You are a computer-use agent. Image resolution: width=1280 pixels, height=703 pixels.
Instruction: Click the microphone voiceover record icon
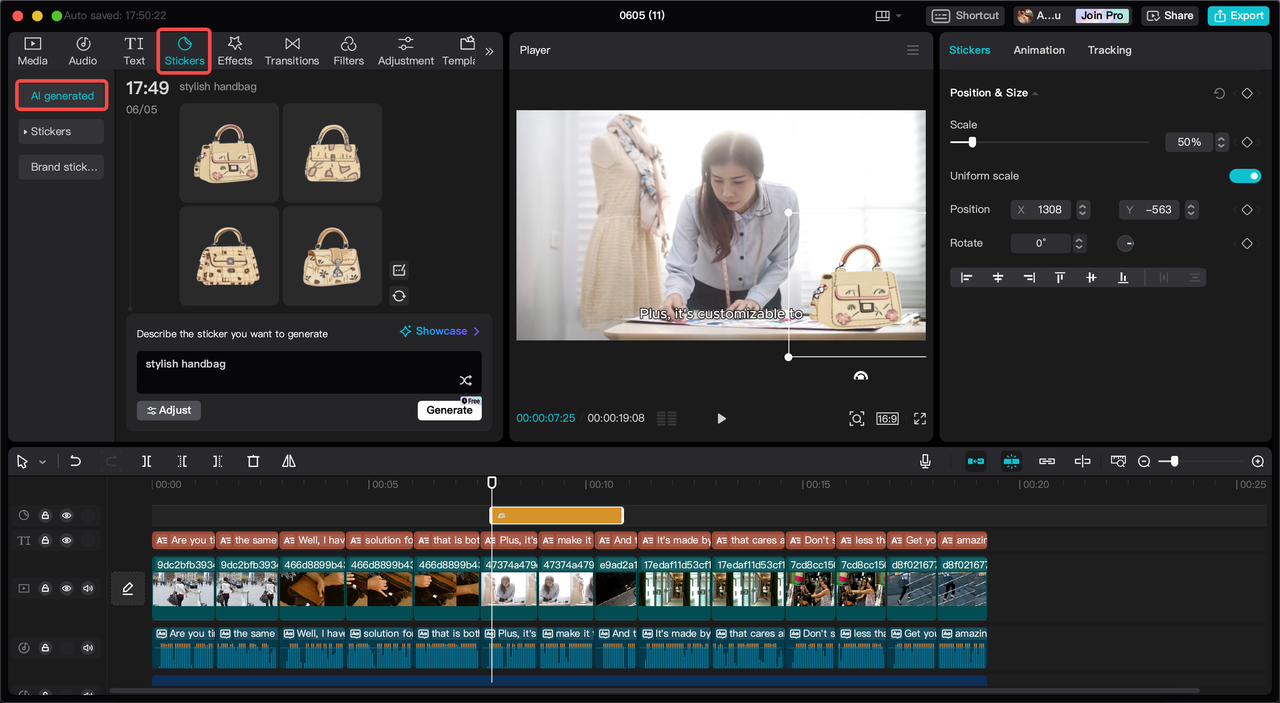(925, 461)
